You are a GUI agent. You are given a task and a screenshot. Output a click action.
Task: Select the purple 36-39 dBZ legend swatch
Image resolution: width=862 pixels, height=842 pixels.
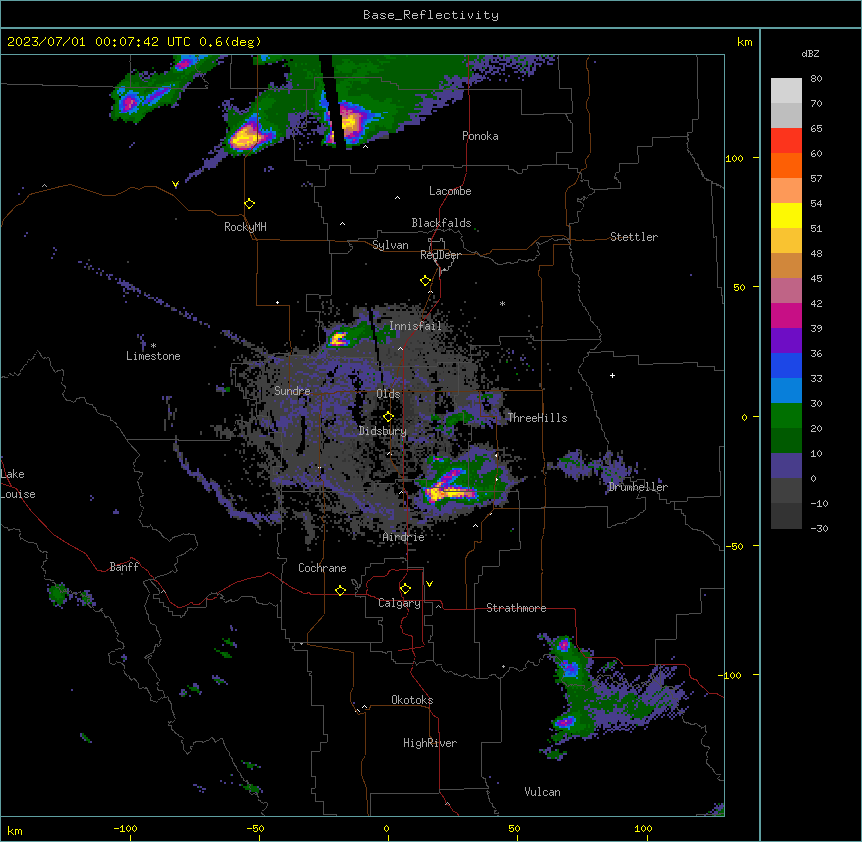[786, 341]
